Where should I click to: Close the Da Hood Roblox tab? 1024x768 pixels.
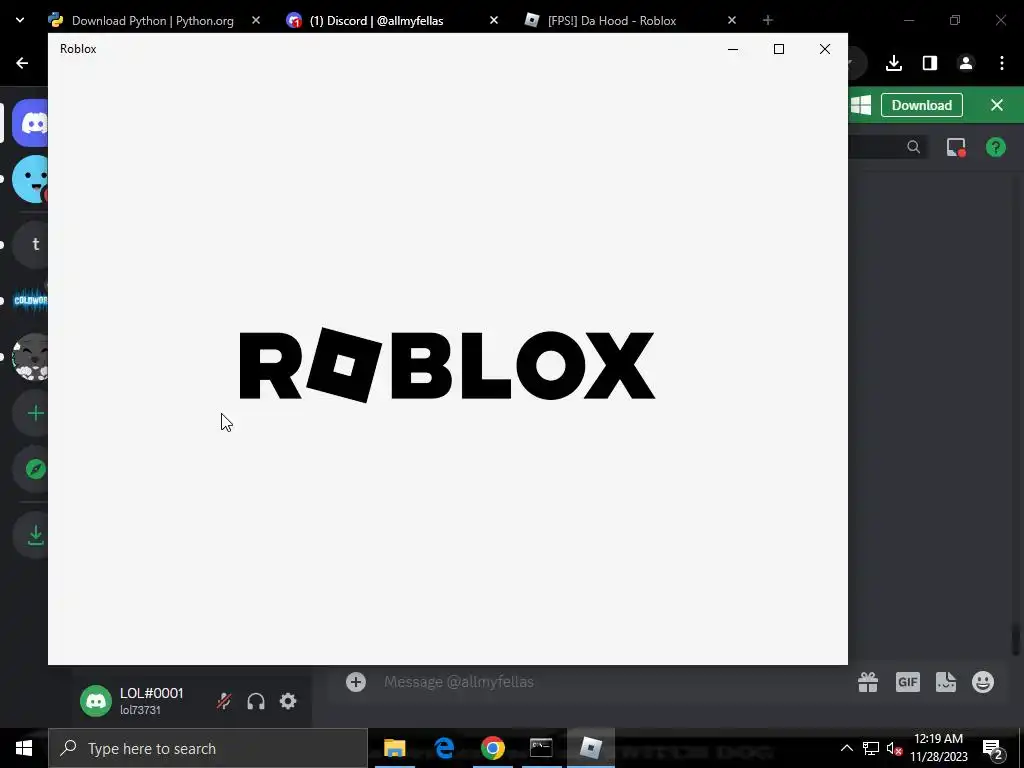[x=732, y=20]
